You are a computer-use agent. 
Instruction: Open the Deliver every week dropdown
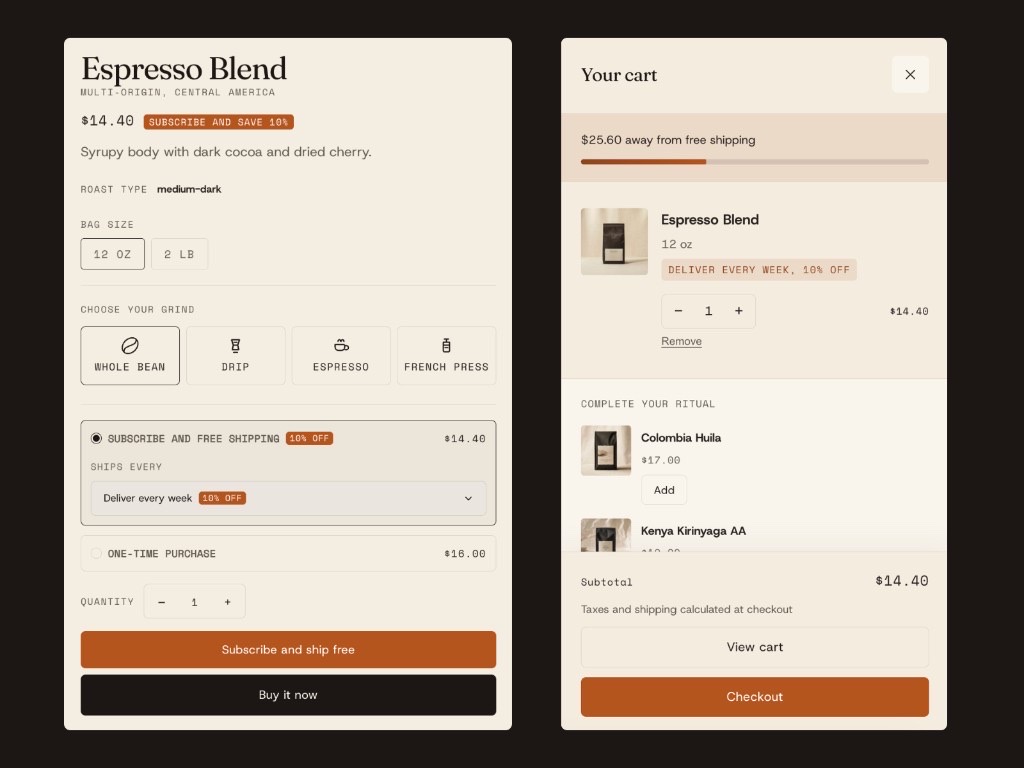pyautogui.click(x=288, y=498)
